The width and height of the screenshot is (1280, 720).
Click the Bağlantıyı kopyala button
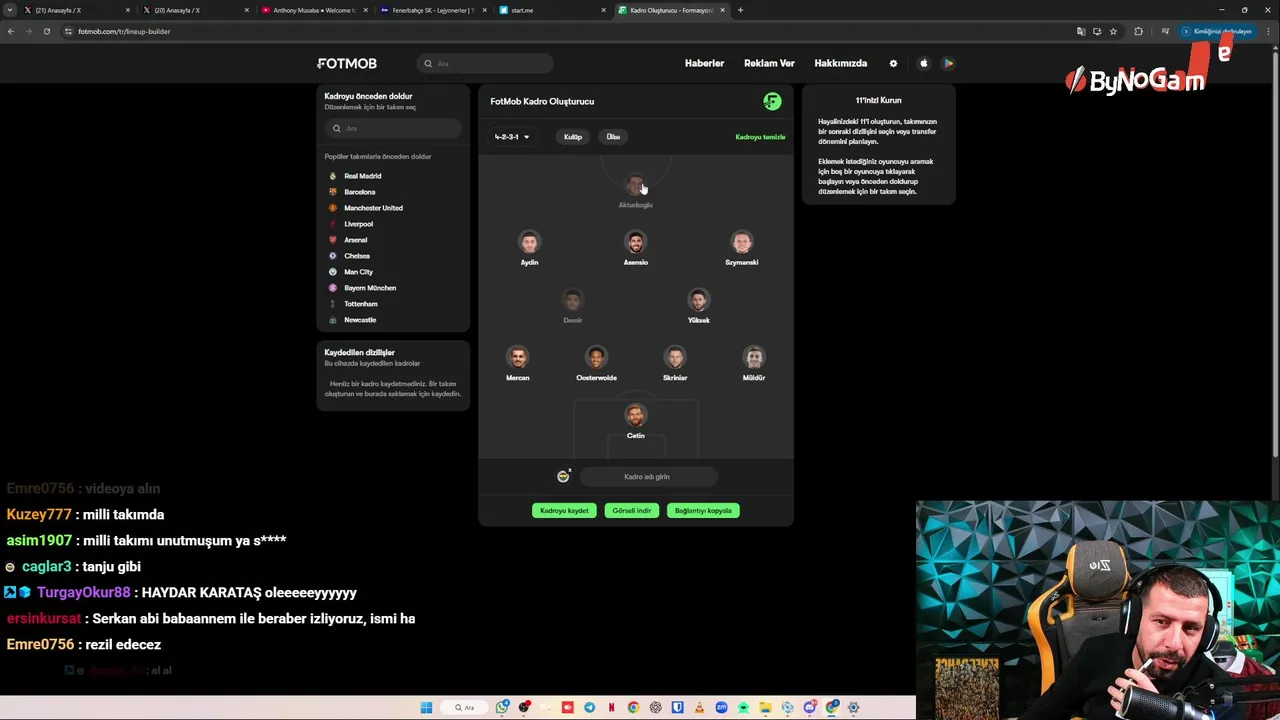click(703, 511)
